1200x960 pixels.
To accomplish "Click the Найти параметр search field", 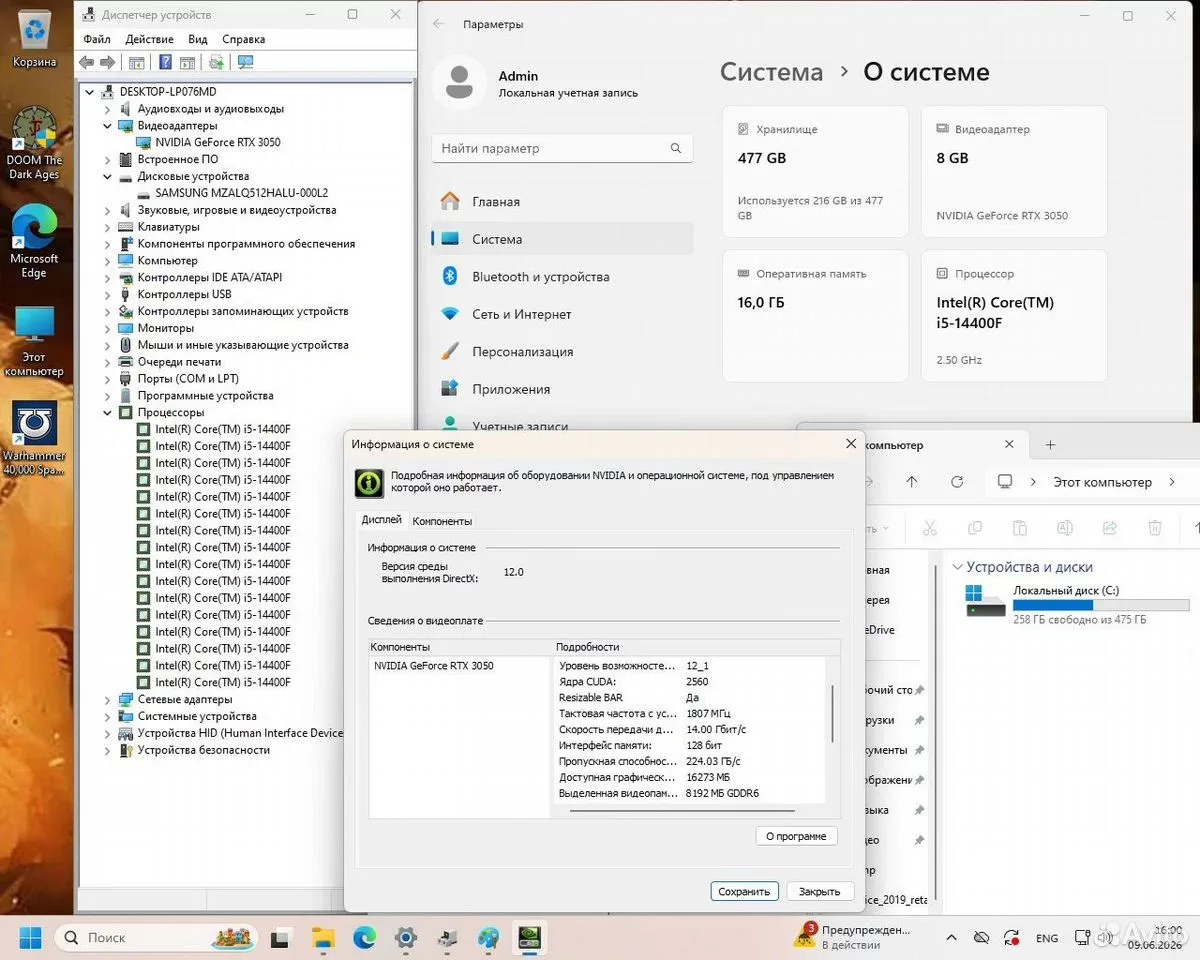I will [562, 148].
